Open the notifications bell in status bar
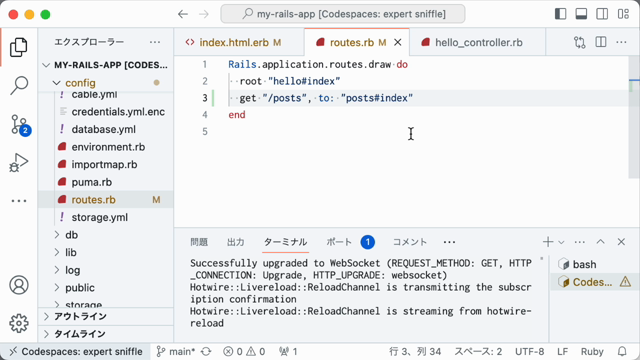 [622, 351]
